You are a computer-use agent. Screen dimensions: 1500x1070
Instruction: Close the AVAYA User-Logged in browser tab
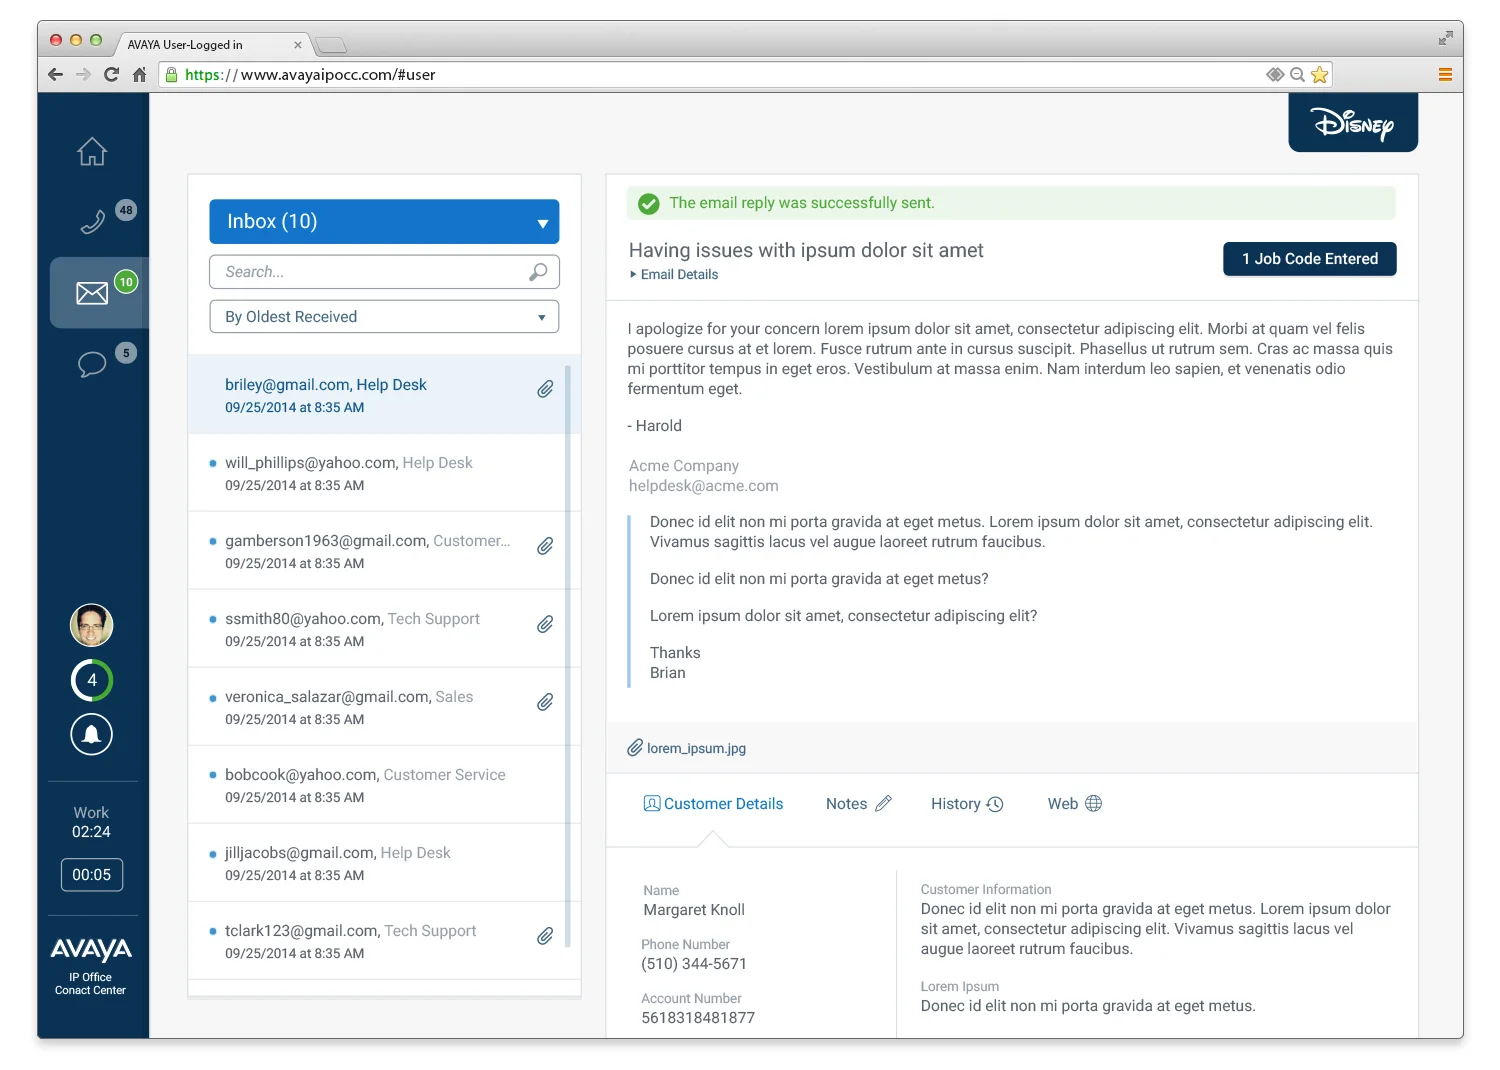point(298,45)
